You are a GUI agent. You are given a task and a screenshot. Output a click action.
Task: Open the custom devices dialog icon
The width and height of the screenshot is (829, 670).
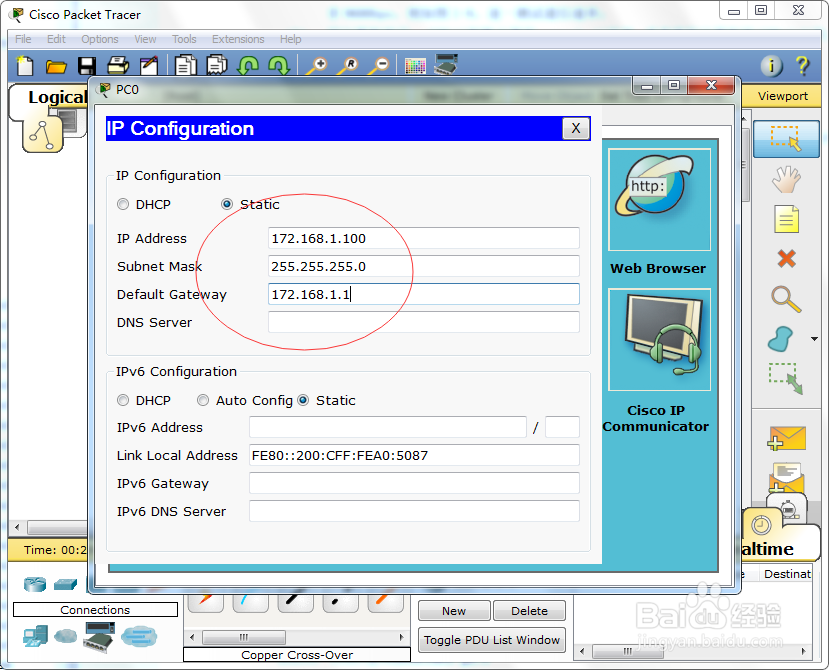(446, 65)
